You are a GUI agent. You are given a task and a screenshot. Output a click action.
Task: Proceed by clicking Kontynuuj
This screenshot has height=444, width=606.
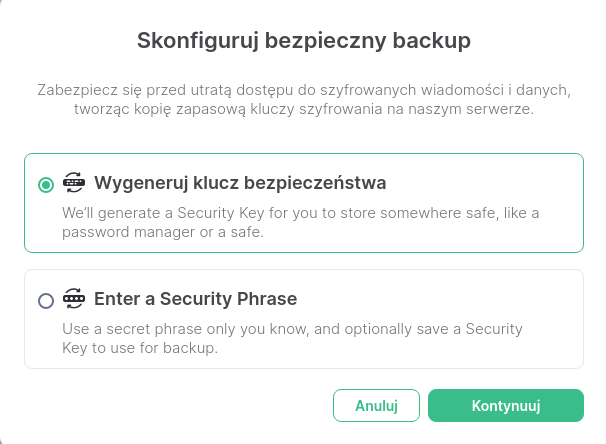(506, 405)
